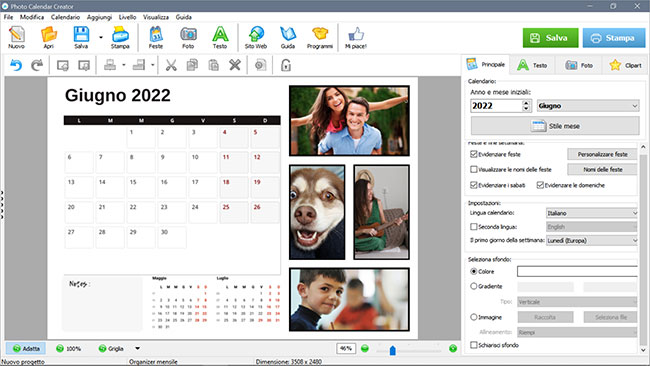Screen dimensions: 650x366
Task: Click the Programmi icon
Action: coord(320,37)
